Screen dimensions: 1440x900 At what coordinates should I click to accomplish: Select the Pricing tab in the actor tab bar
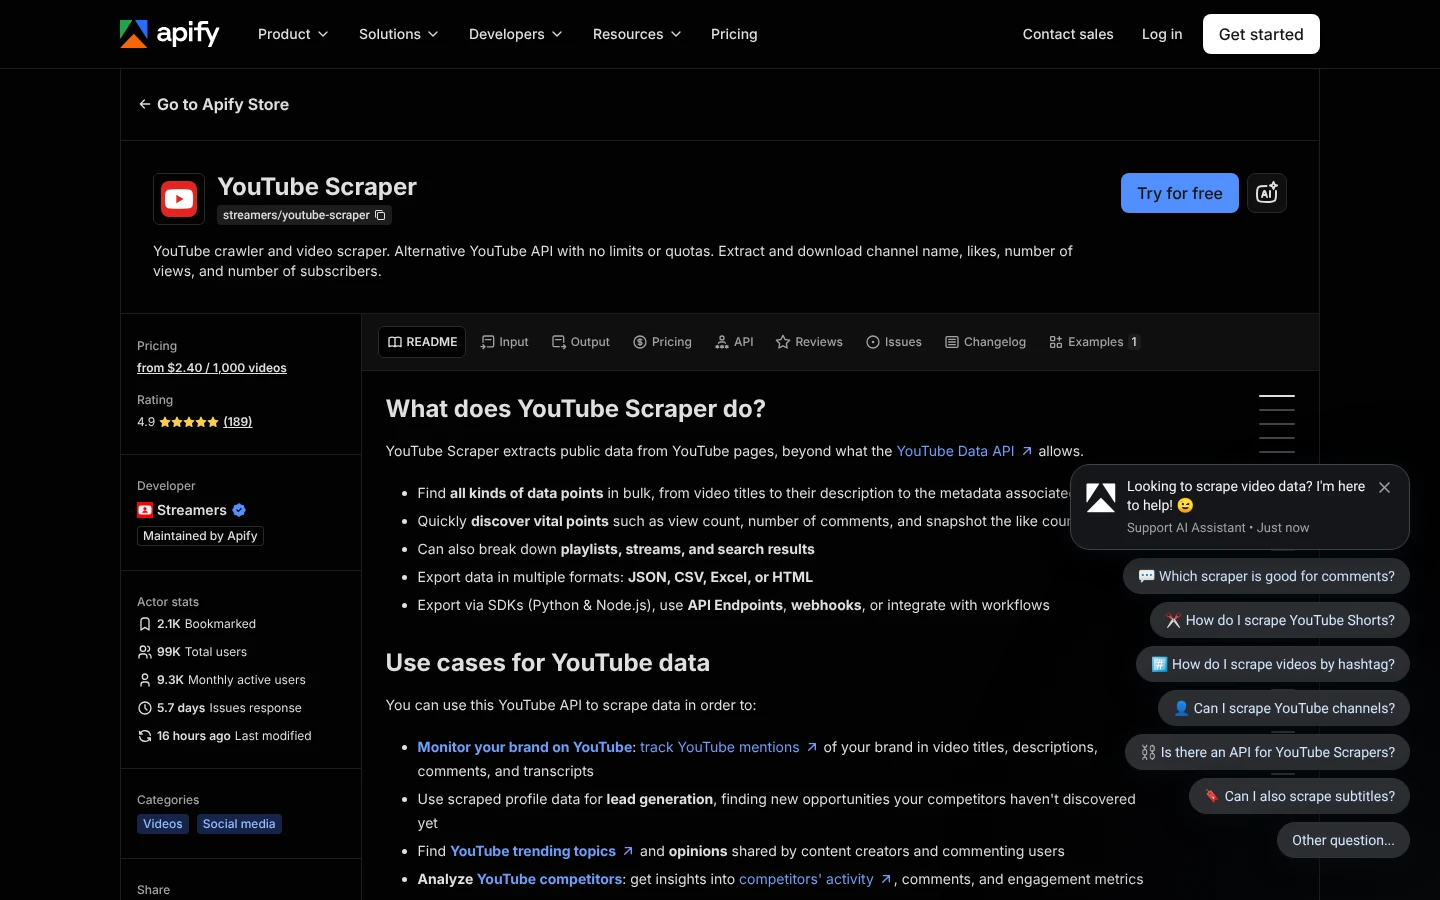tap(662, 342)
